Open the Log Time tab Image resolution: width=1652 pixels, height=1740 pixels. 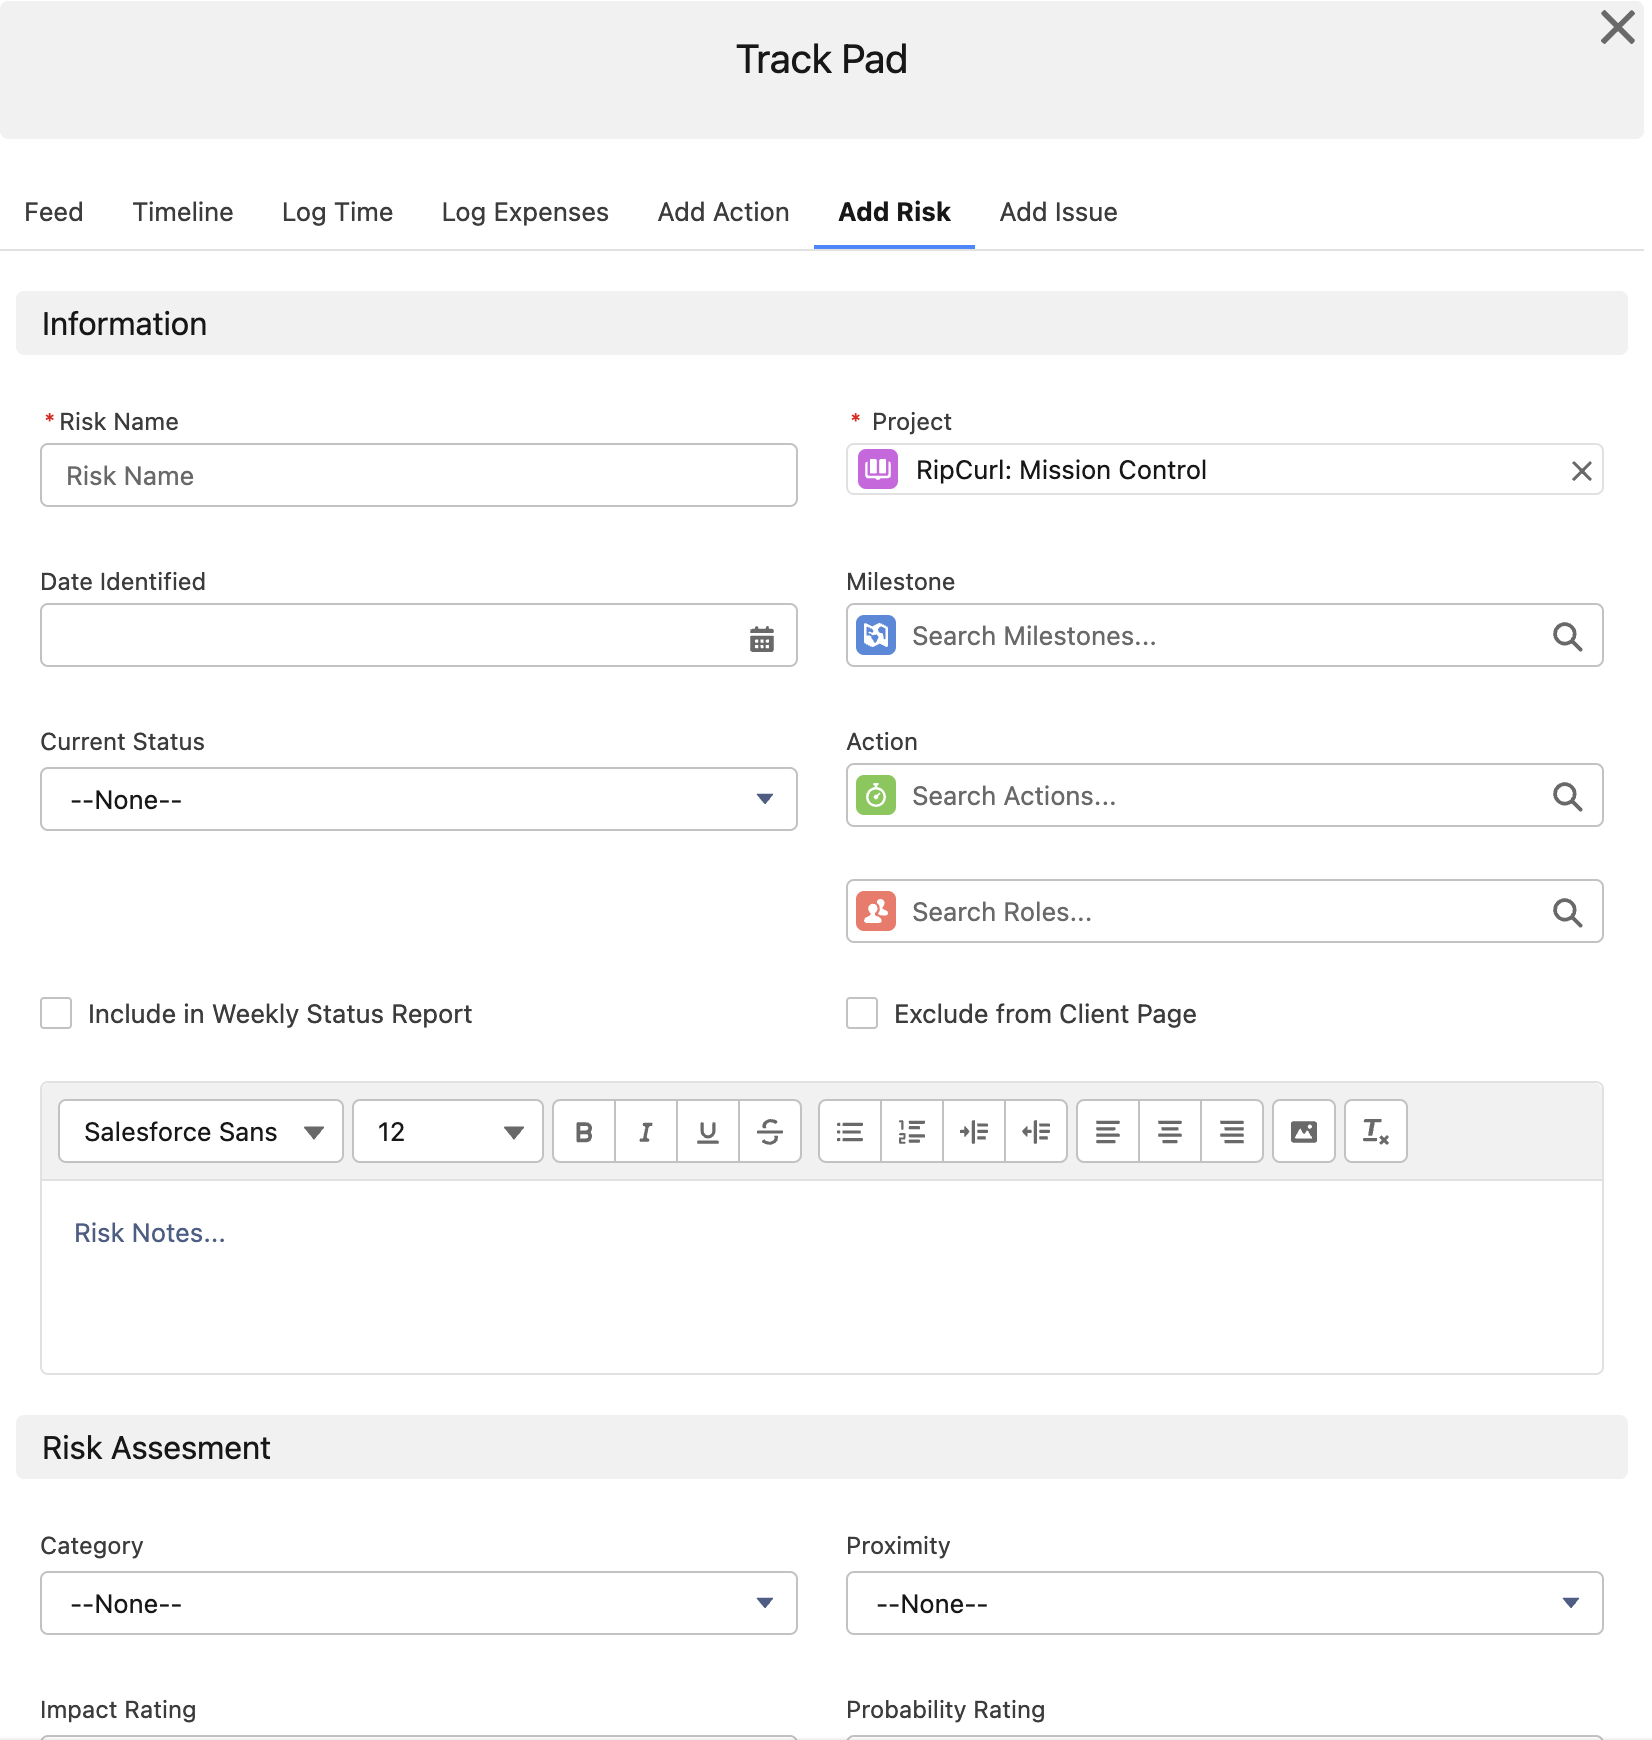(337, 212)
